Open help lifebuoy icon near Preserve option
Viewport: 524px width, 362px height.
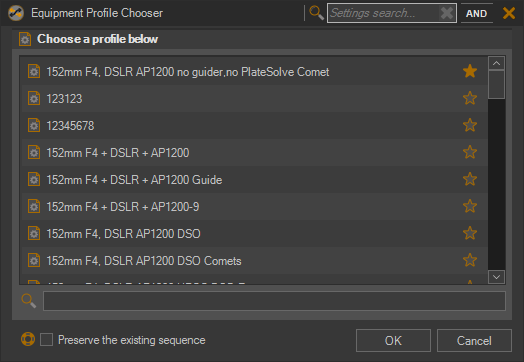pyautogui.click(x=28, y=339)
